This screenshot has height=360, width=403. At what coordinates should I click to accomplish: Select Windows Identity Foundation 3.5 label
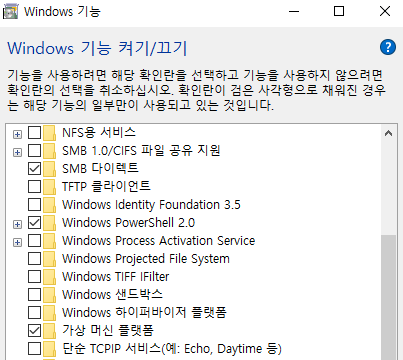[151, 205]
